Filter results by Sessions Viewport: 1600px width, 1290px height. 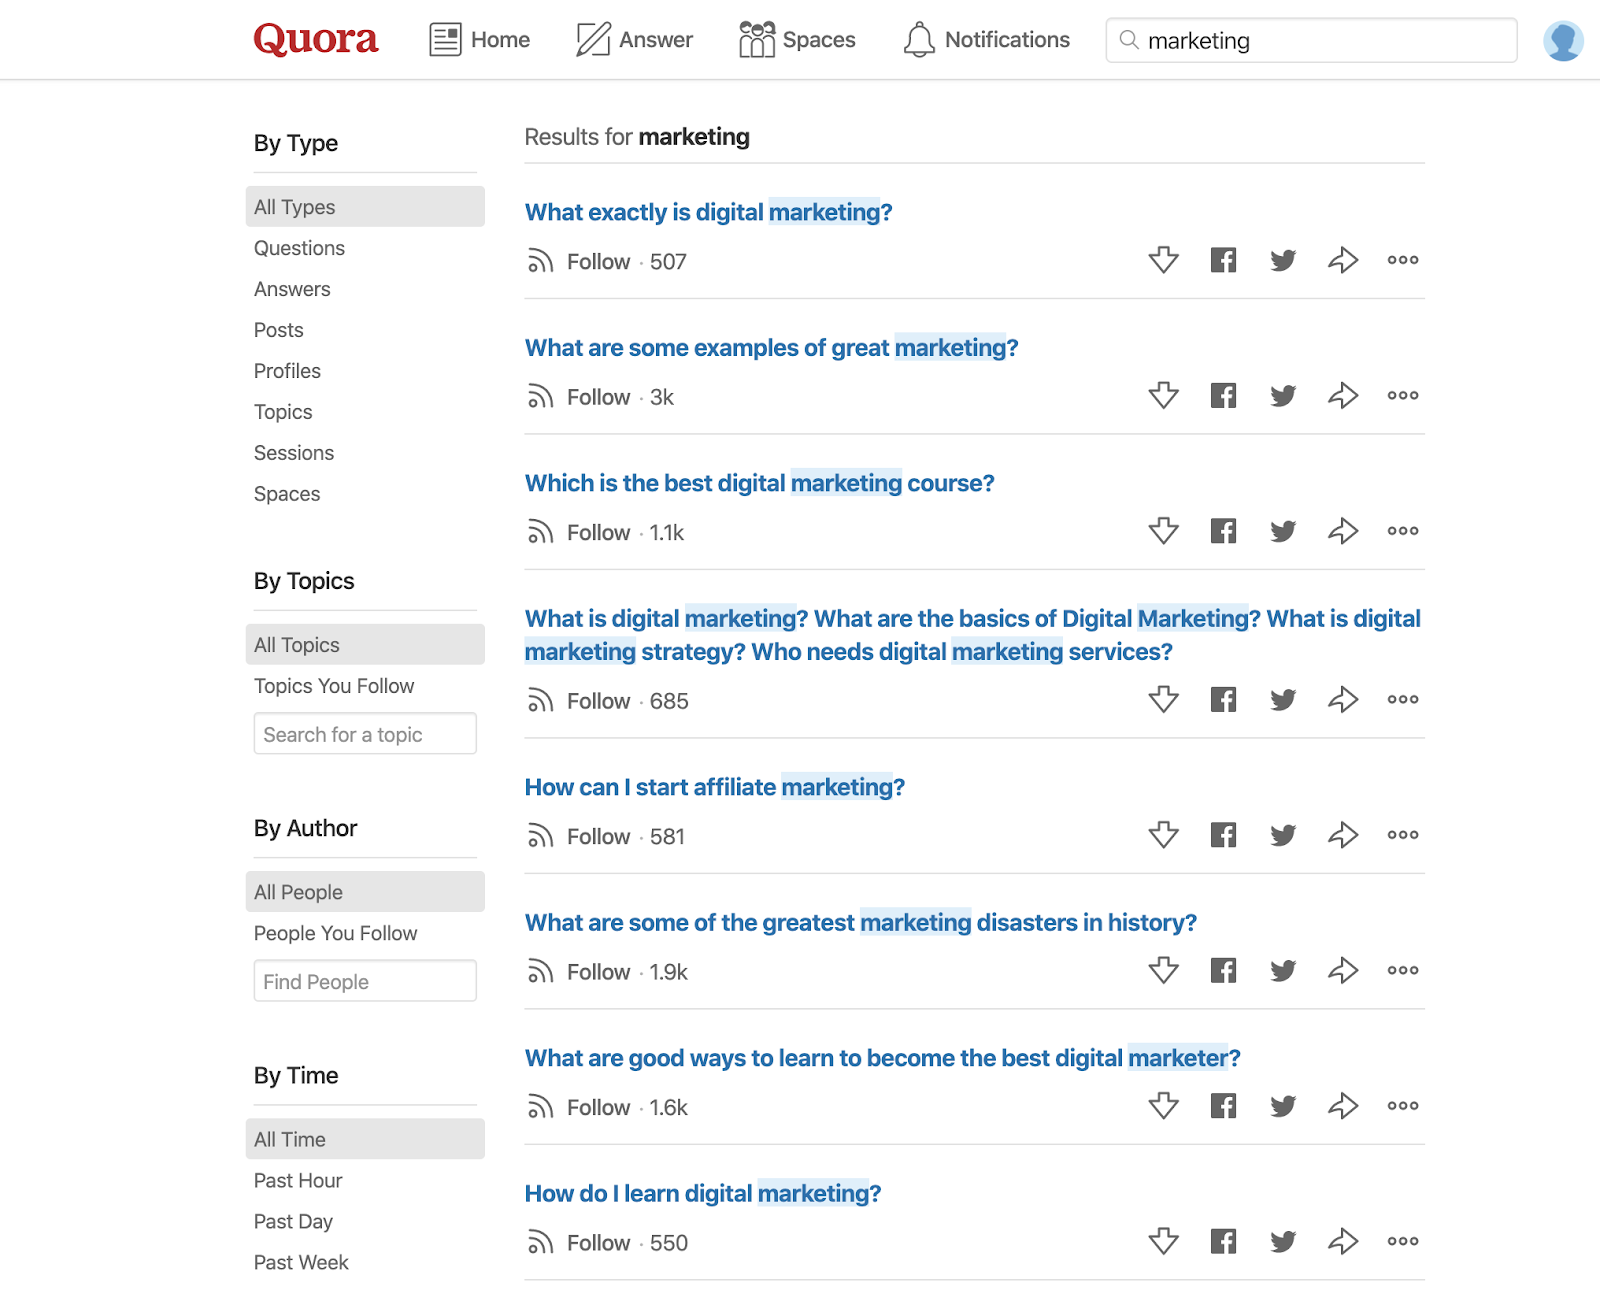click(294, 453)
